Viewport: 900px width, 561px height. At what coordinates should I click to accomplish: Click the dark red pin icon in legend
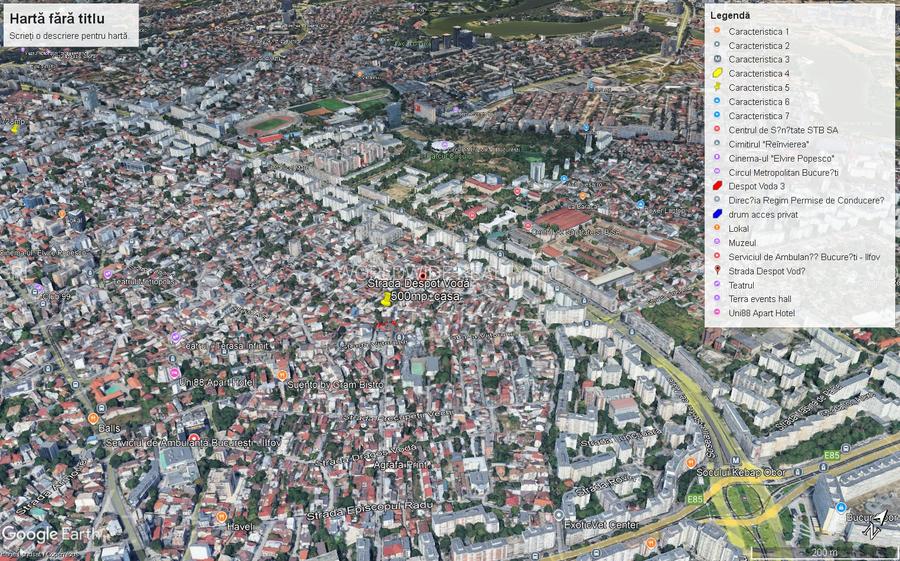tap(717, 270)
